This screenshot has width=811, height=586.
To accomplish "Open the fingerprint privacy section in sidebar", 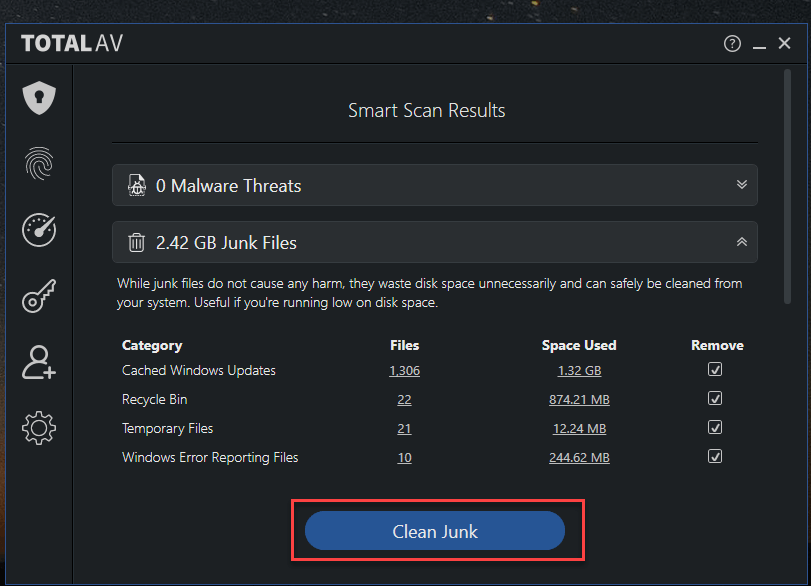I will [x=39, y=163].
